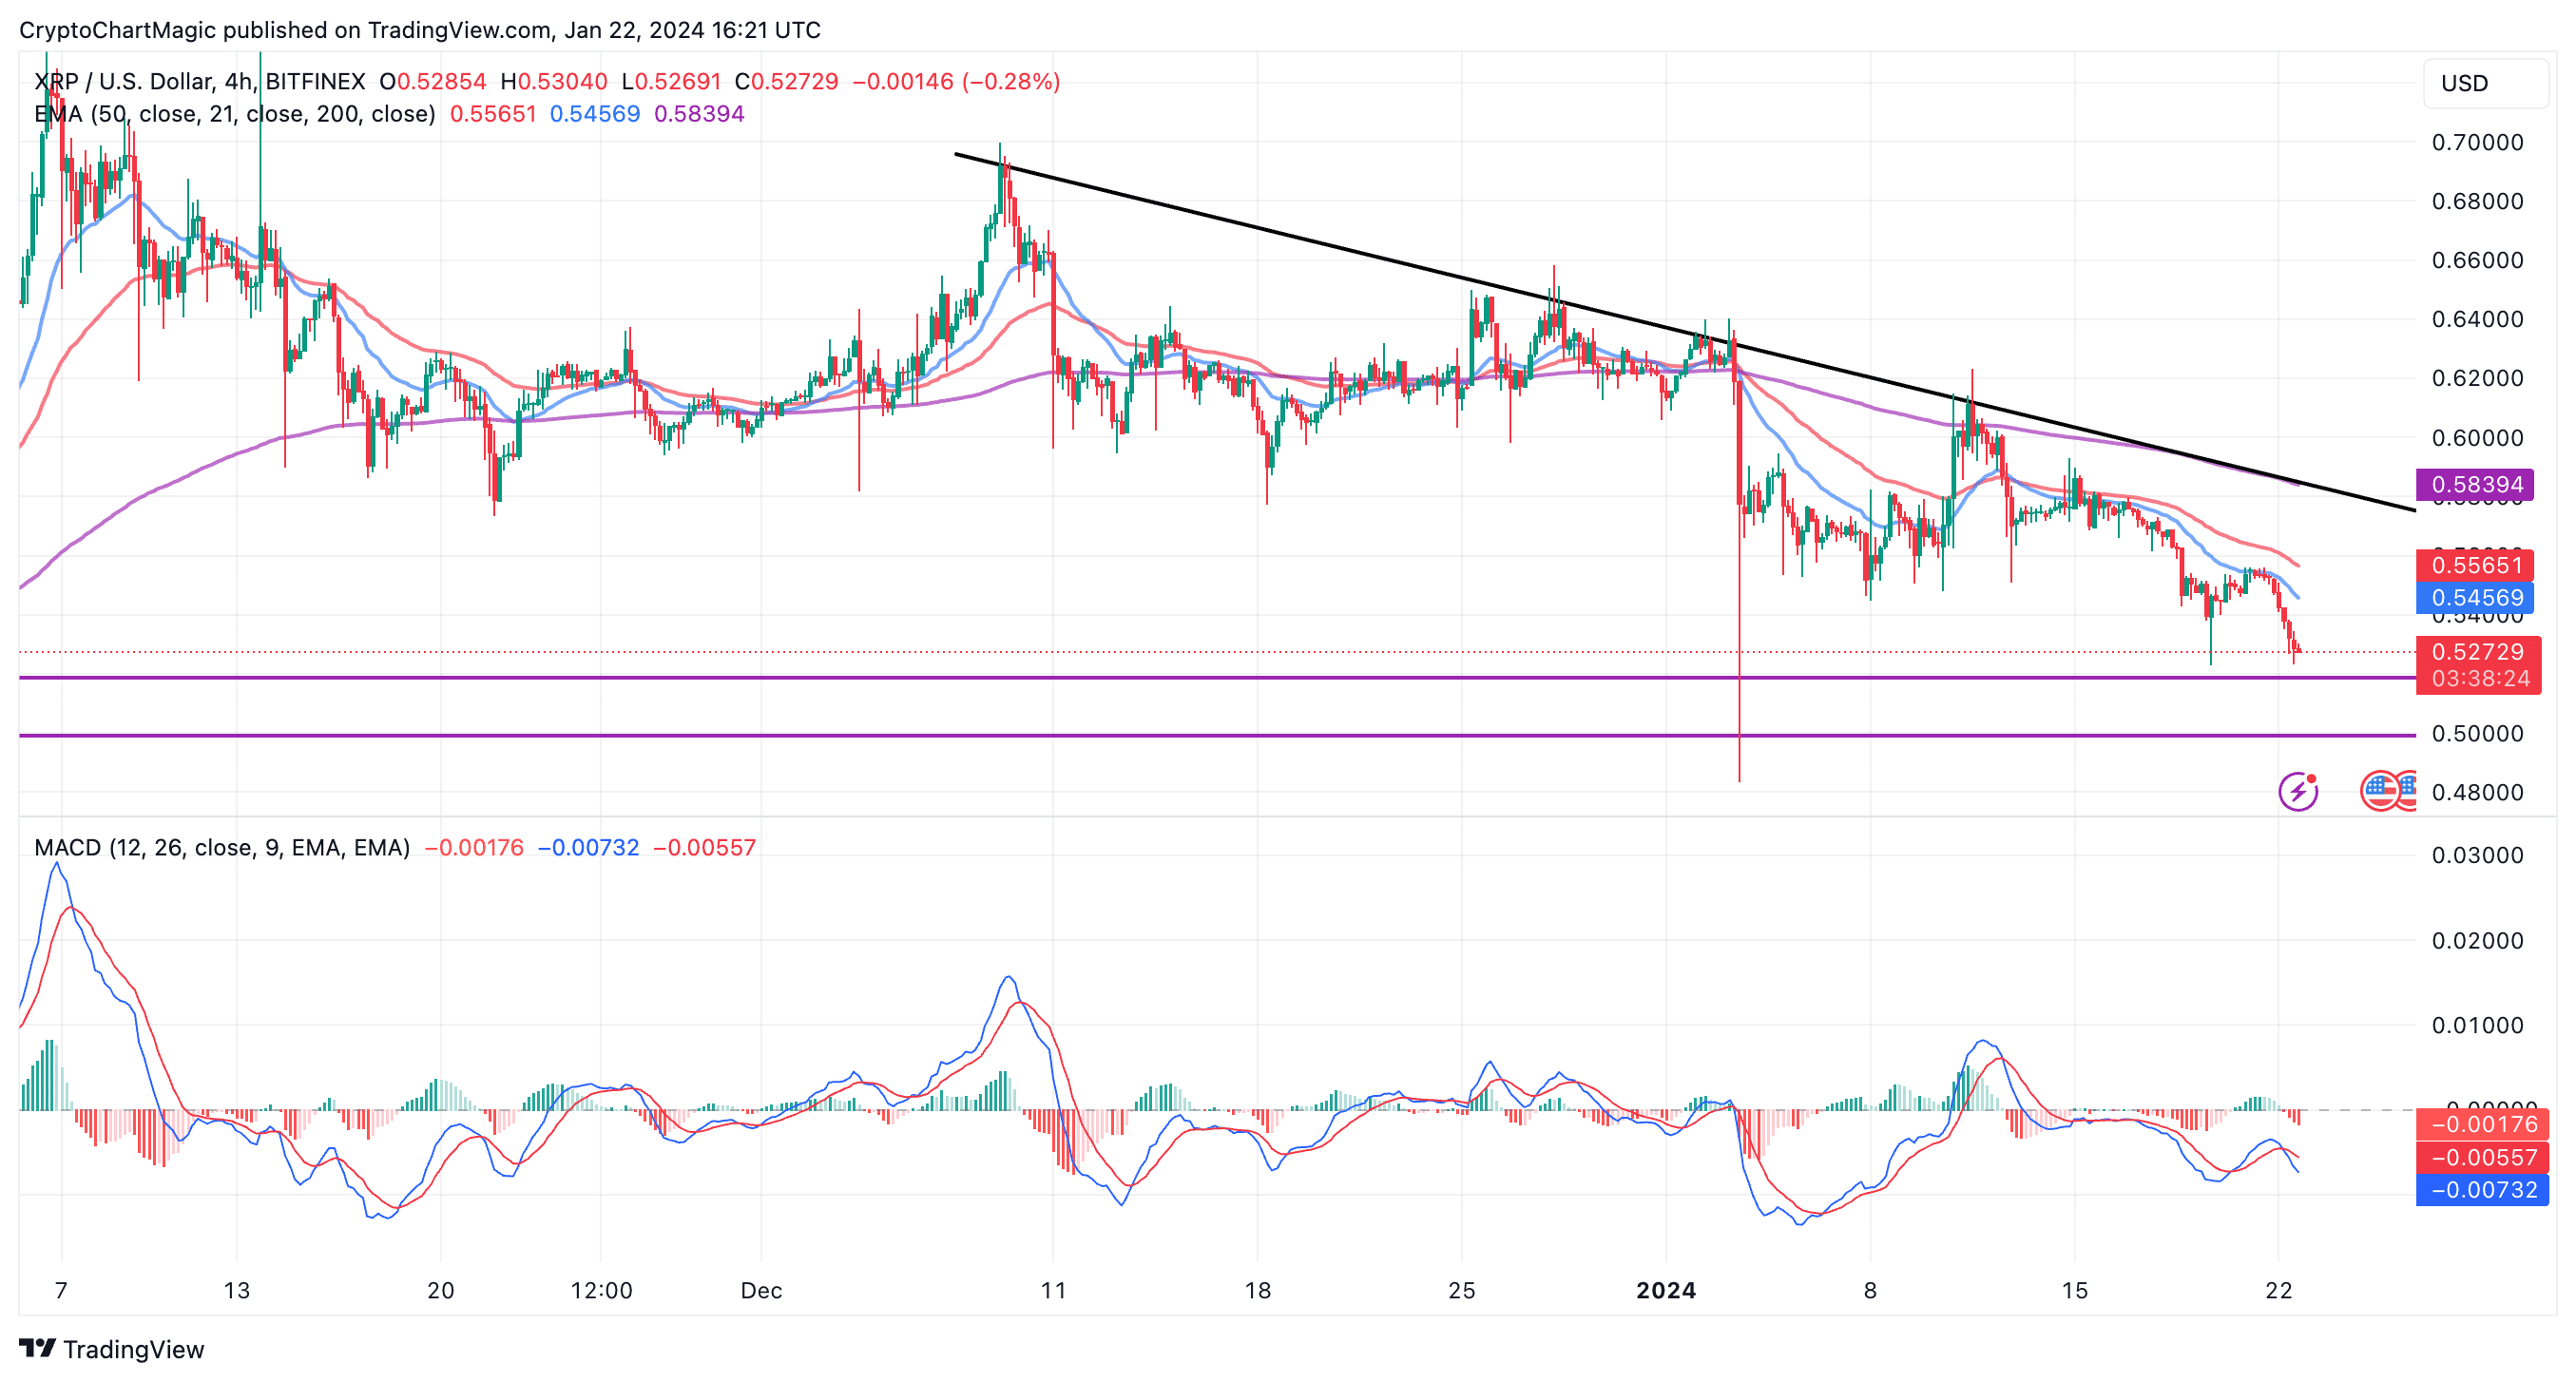2576x1382 pixels.
Task: Click the 13 date label on time axis
Action: tap(237, 1290)
